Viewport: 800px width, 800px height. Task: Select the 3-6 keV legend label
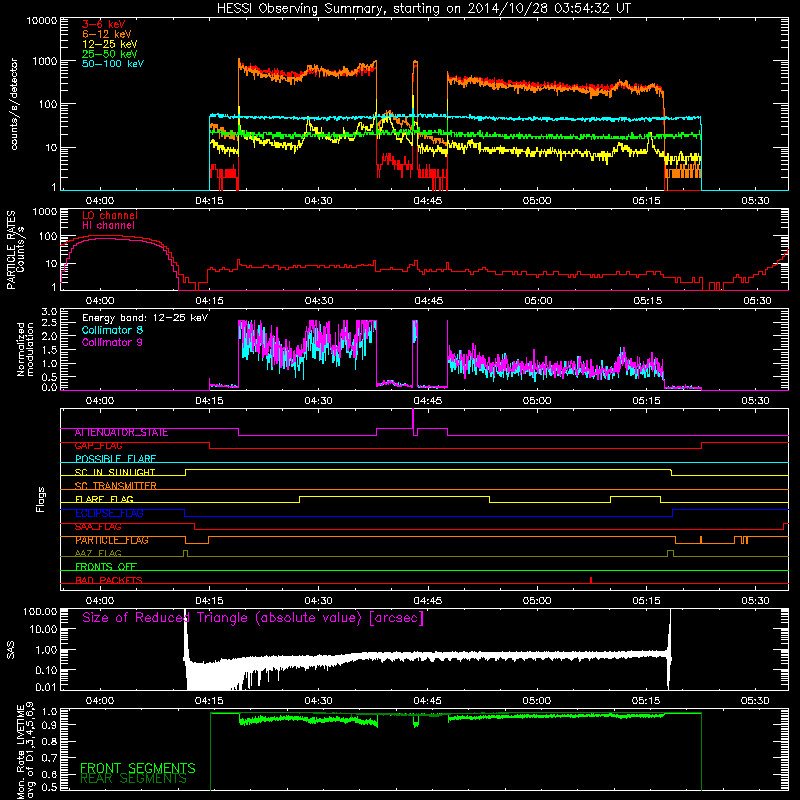pos(104,24)
